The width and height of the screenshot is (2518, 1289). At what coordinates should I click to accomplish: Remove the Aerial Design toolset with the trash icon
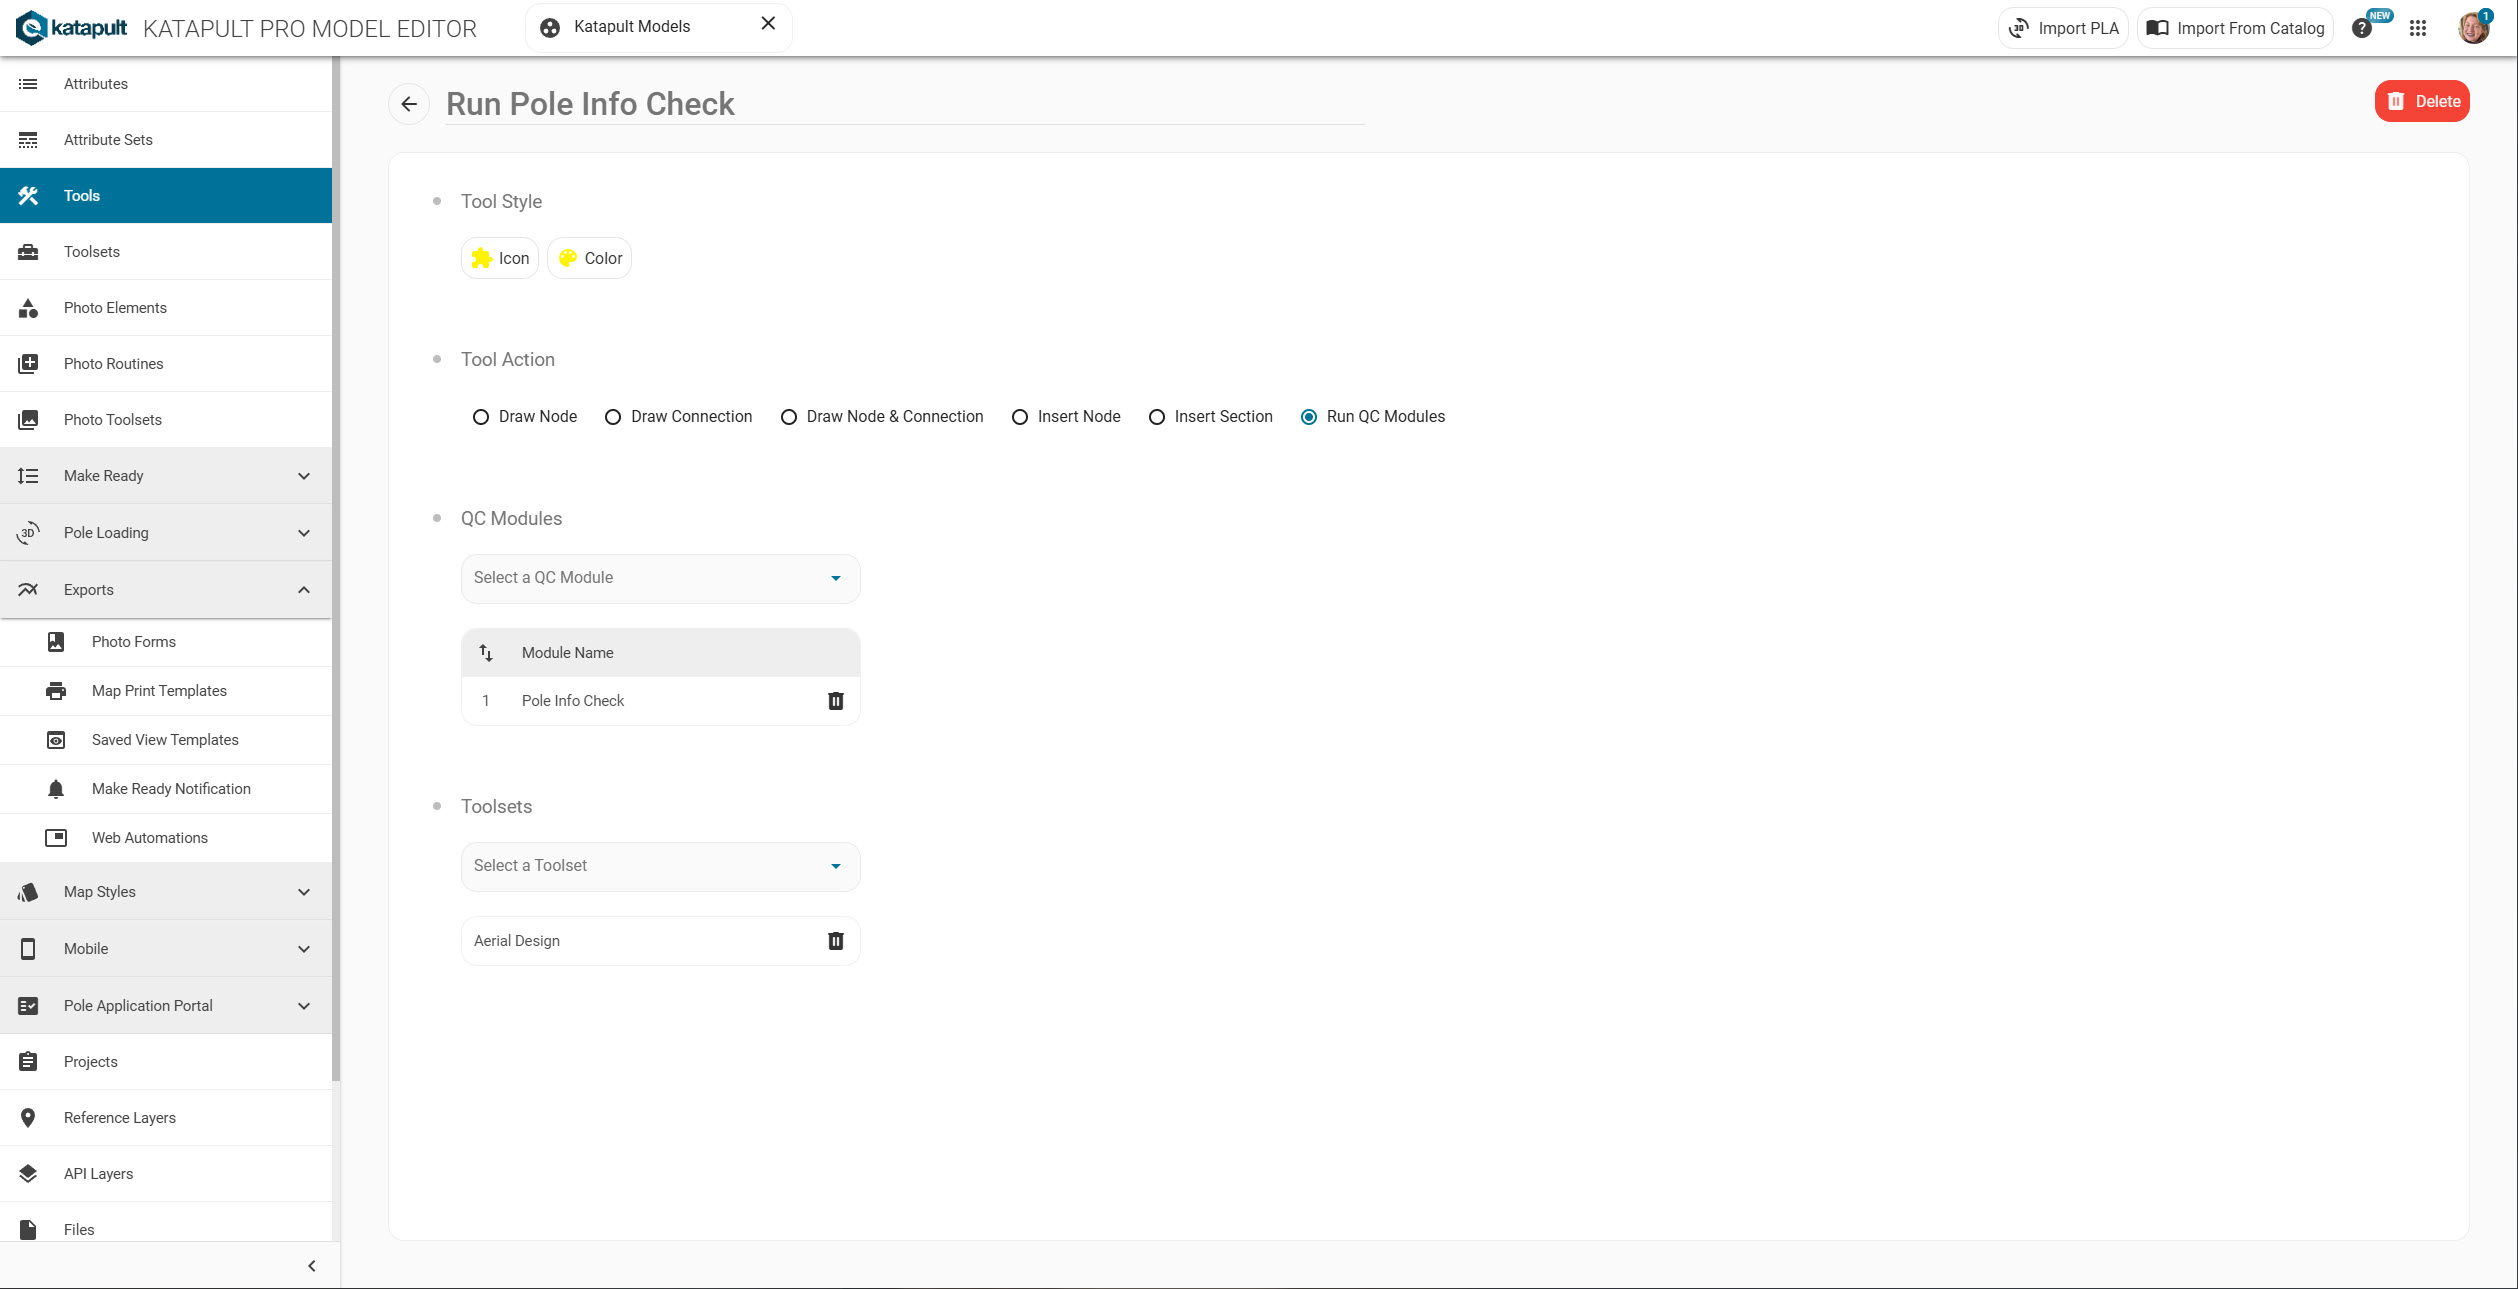point(836,941)
